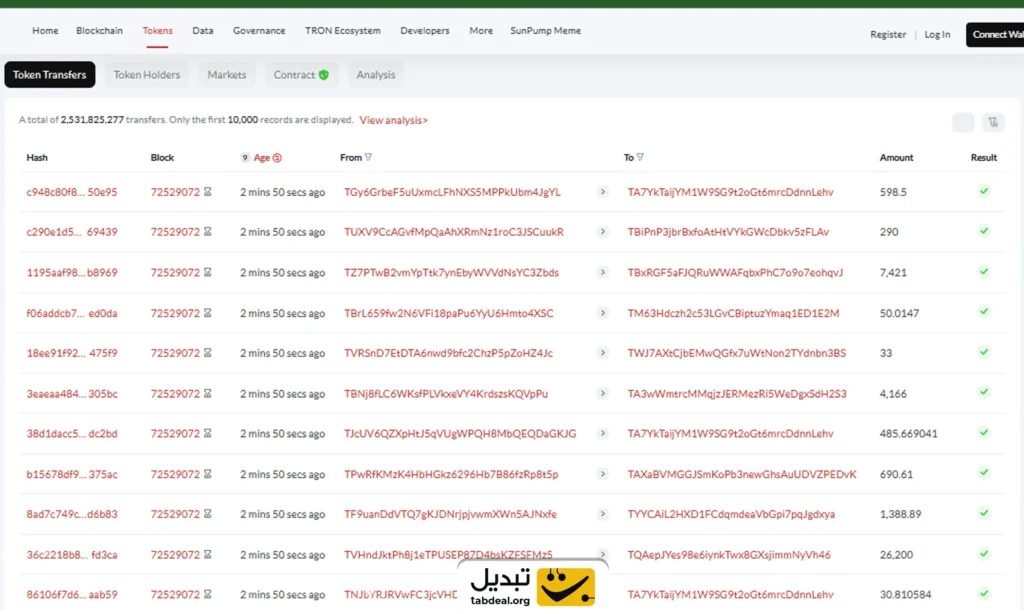Image resolution: width=1024 pixels, height=614 pixels.
Task: Open the More menu
Action: 481,31
